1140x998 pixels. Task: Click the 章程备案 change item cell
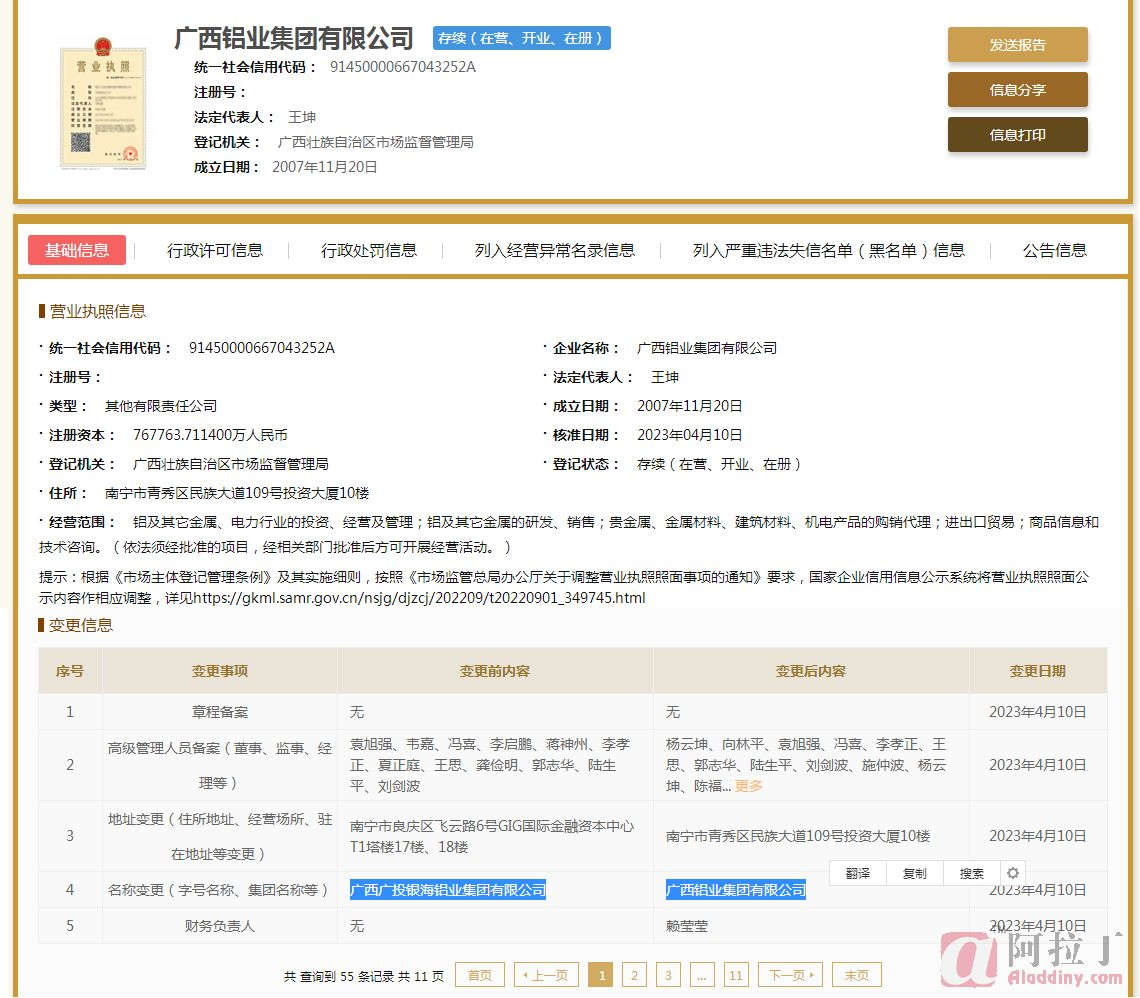[x=220, y=712]
